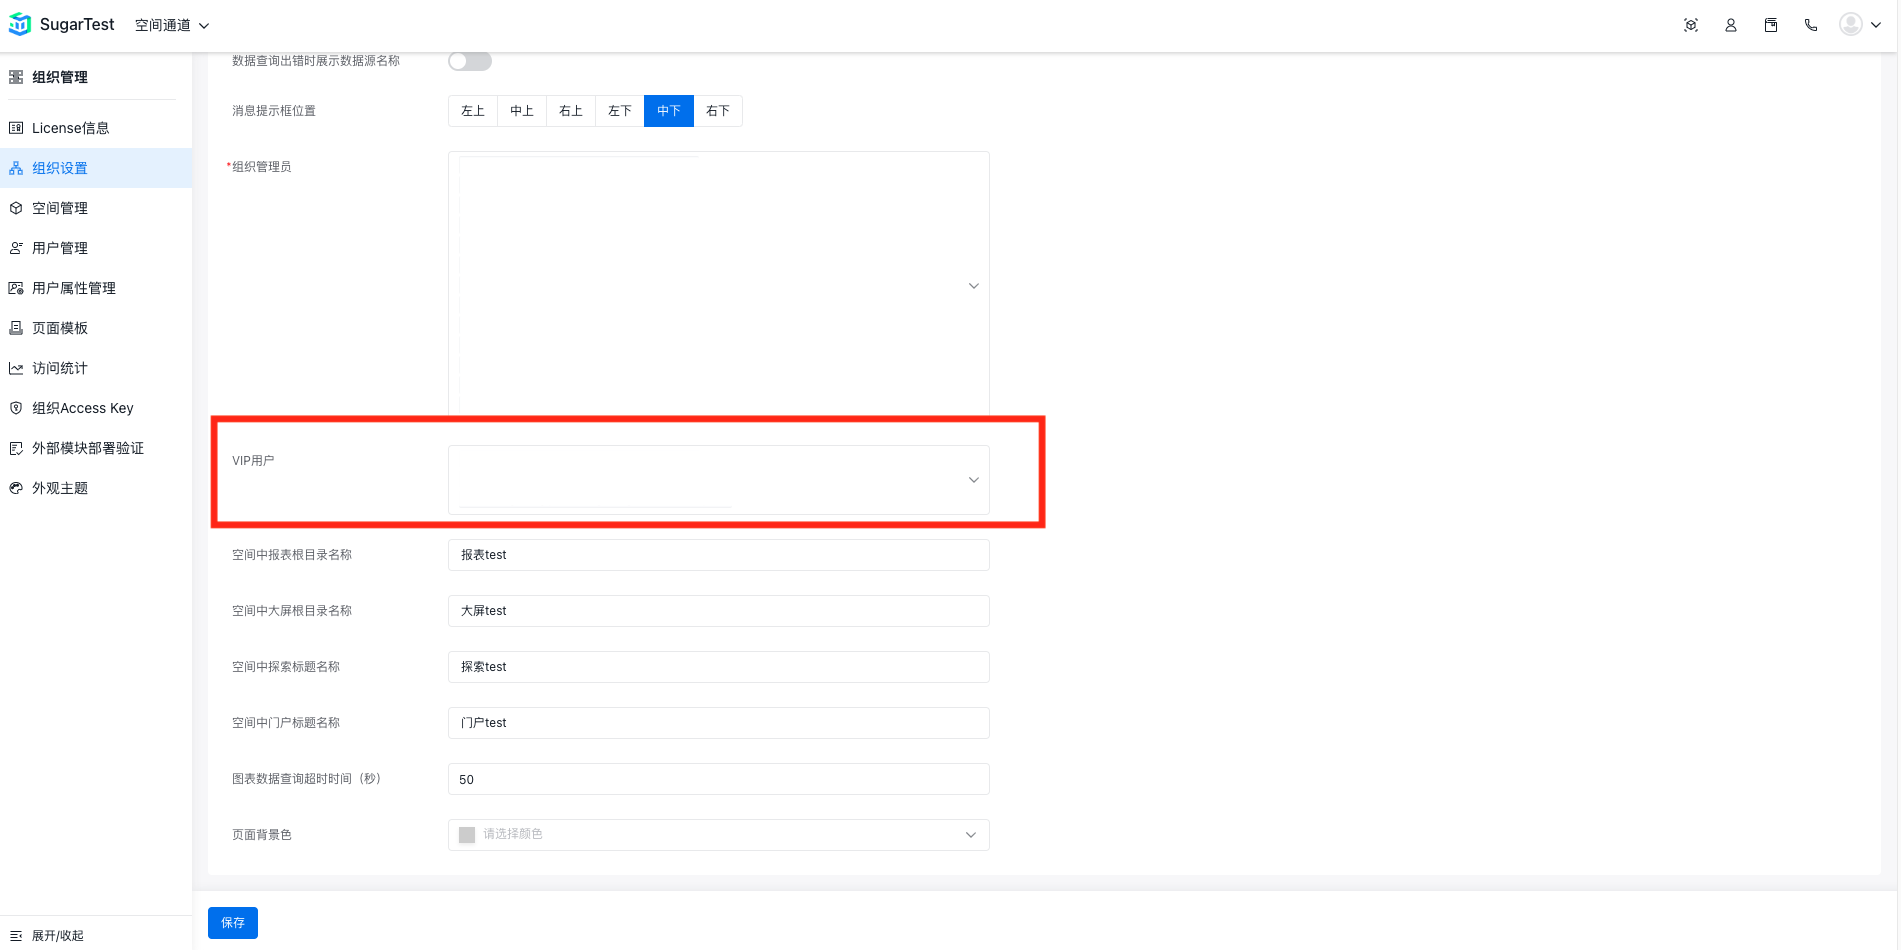Screen dimensions: 1901x950
Task: Select 右下 message position
Action: point(718,111)
